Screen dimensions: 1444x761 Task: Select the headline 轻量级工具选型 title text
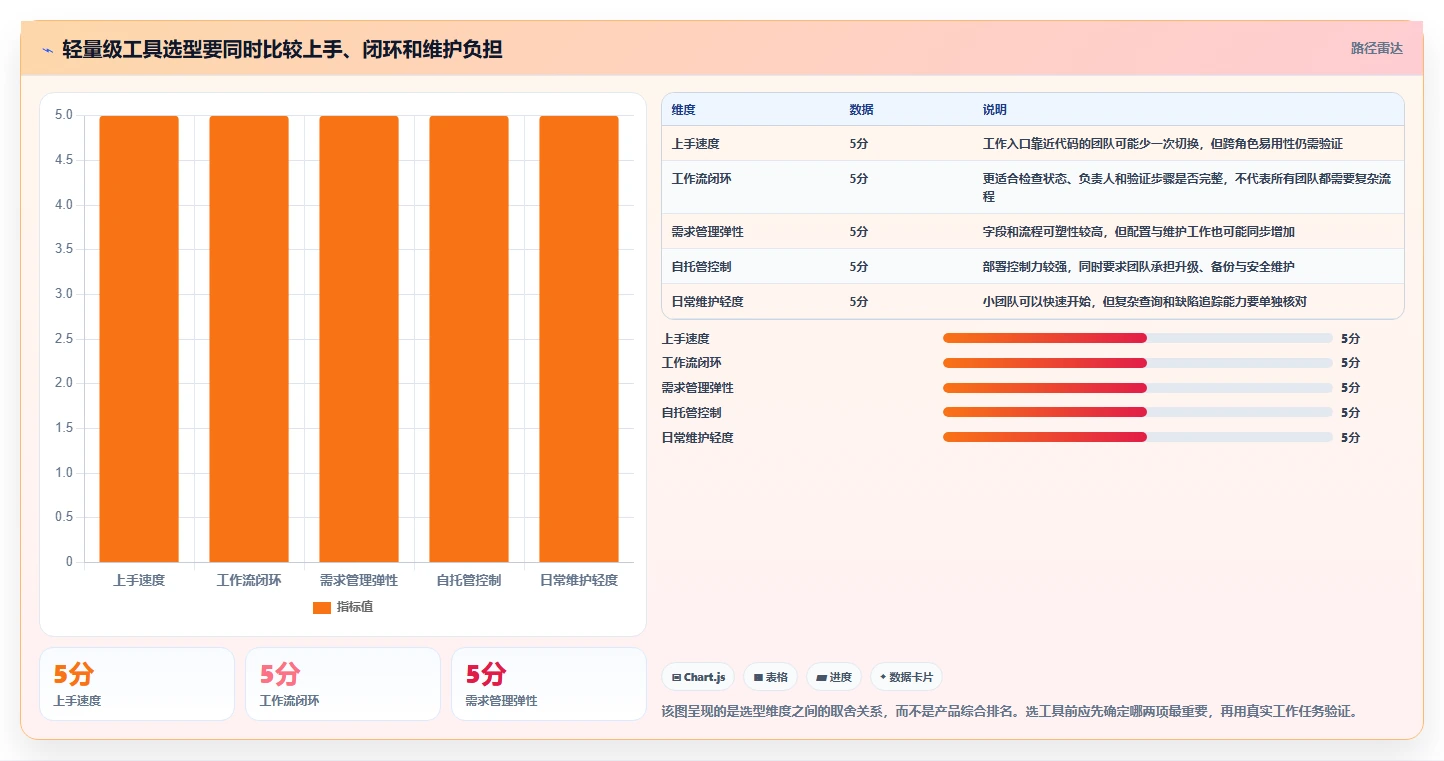click(x=282, y=49)
